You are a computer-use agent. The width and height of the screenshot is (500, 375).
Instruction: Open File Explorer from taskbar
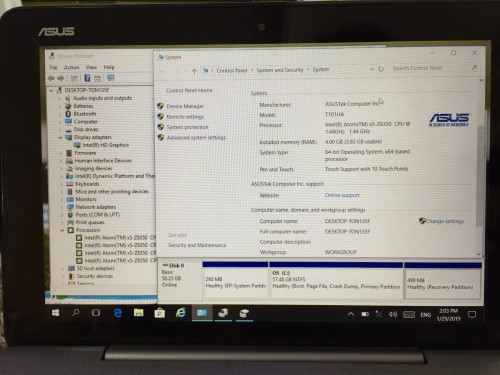[139, 313]
